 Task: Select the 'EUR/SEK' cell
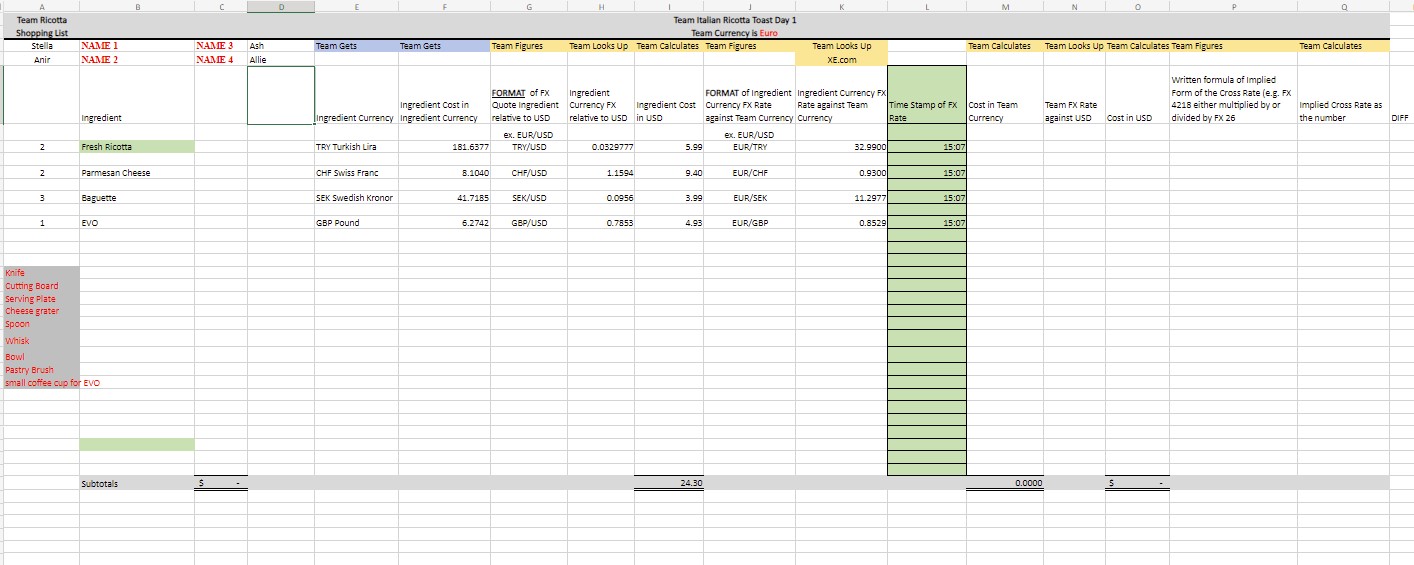click(750, 198)
